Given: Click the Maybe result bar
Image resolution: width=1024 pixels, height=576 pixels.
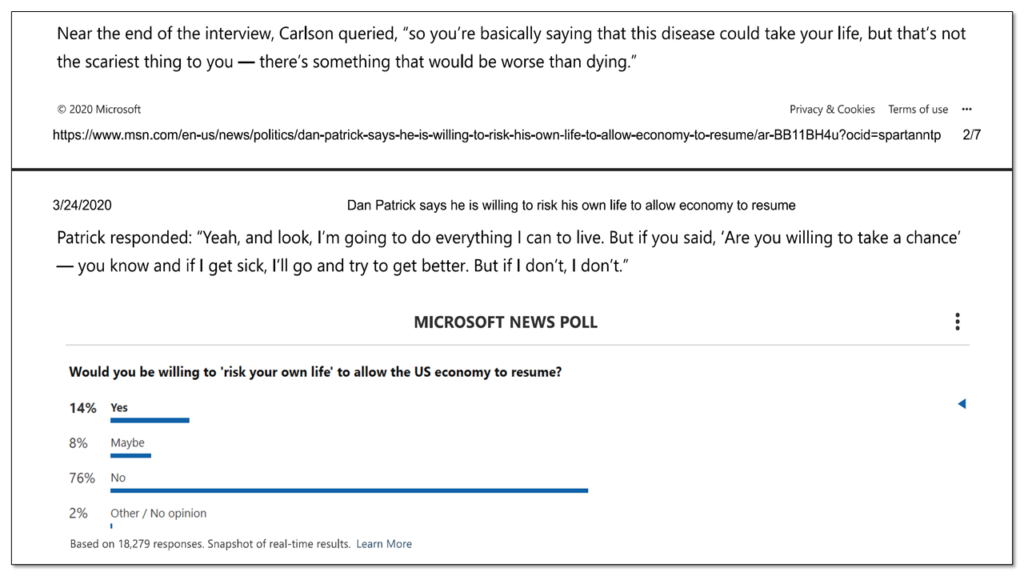Looking at the screenshot, I should tap(131, 456).
